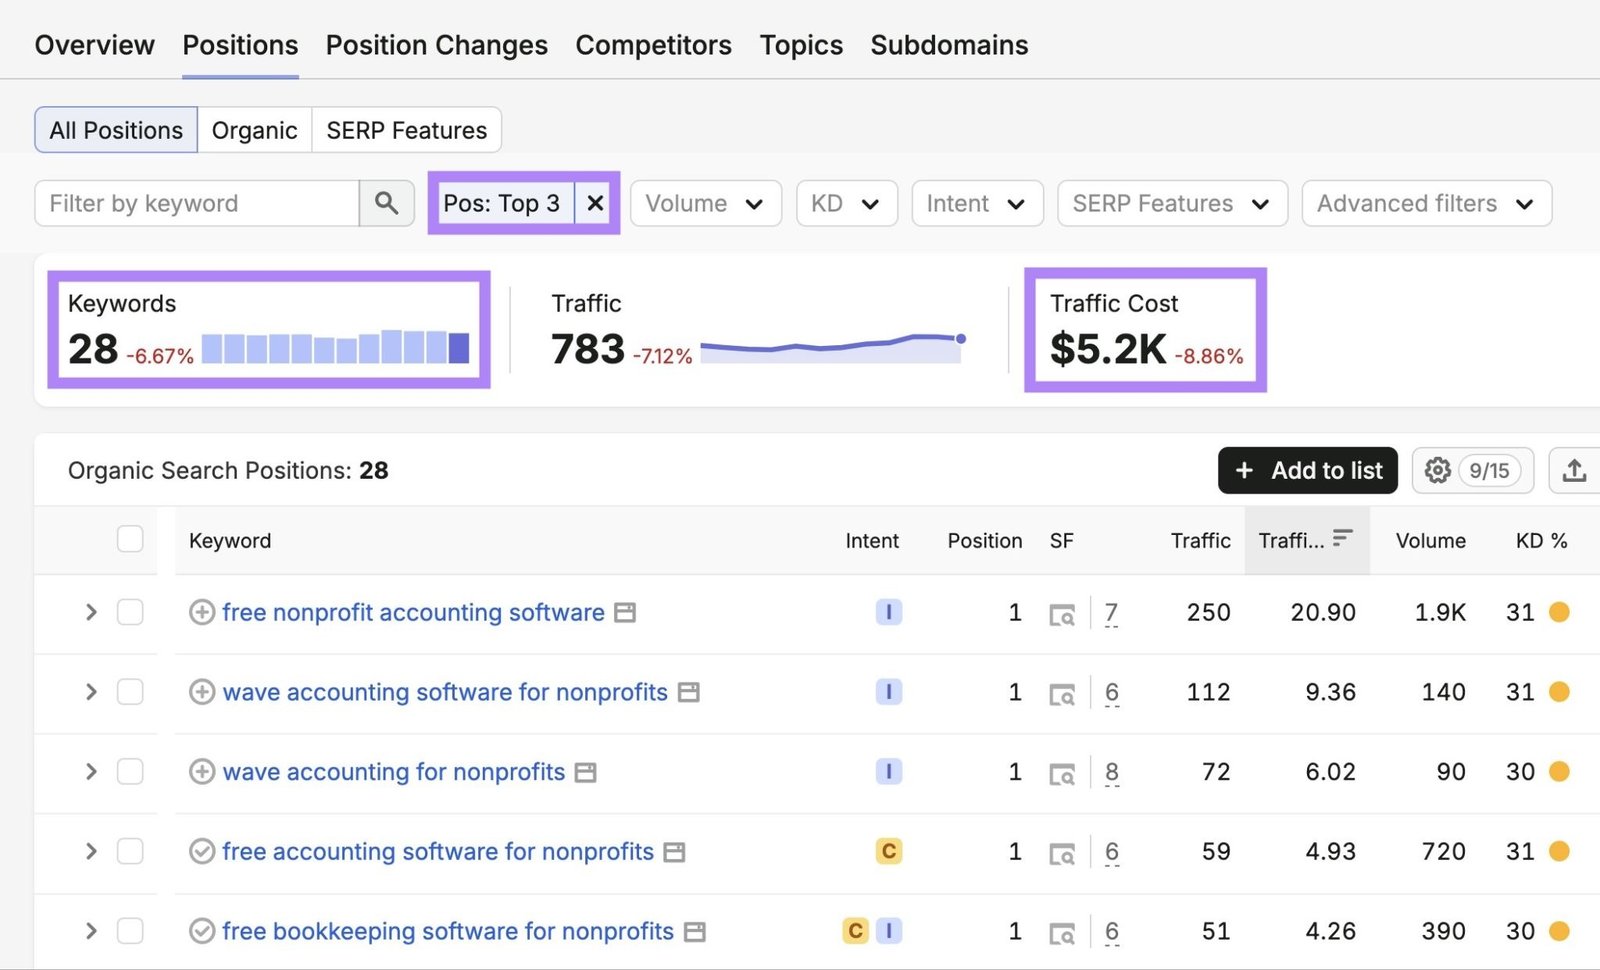Open SERP snapshot for wave accounting software for nonprofits
The height and width of the screenshot is (970, 1600).
pos(688,692)
